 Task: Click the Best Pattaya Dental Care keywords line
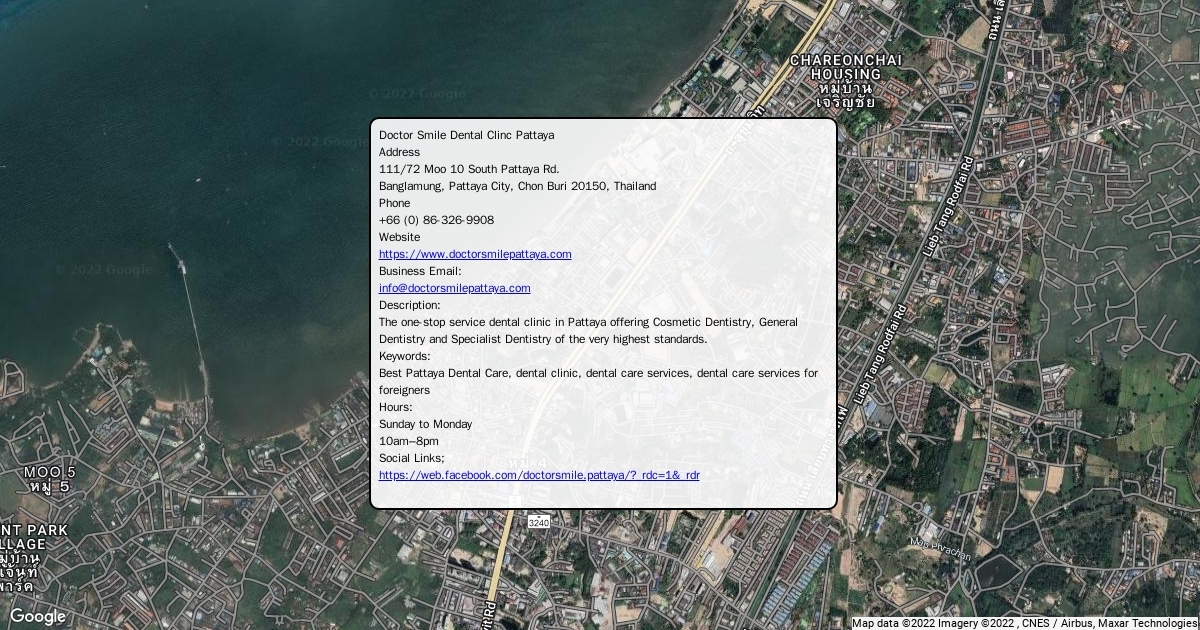coord(598,373)
